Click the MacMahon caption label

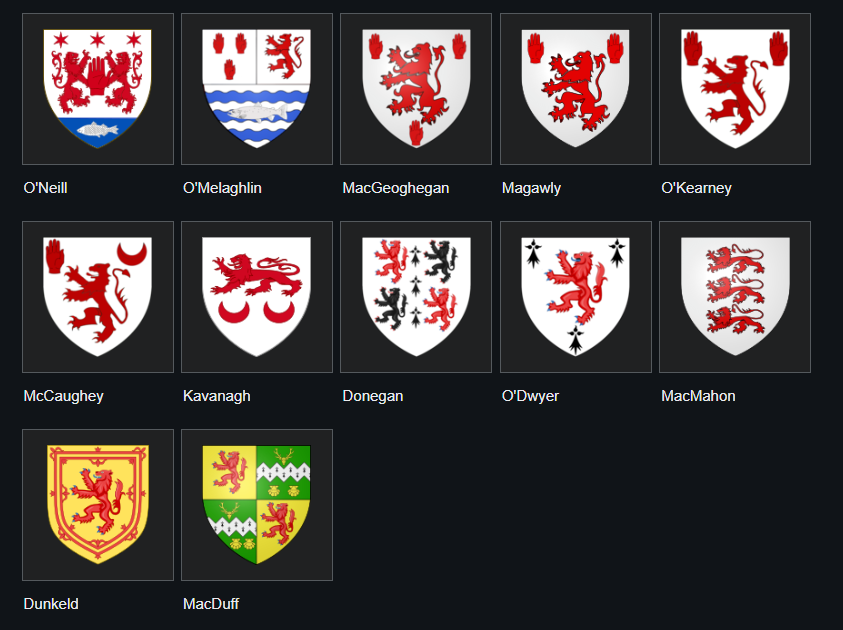[x=698, y=396]
